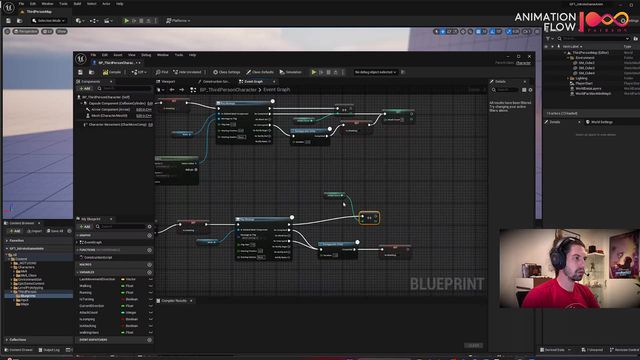Open the Blueprint editor Asset menu

click(x=118, y=55)
